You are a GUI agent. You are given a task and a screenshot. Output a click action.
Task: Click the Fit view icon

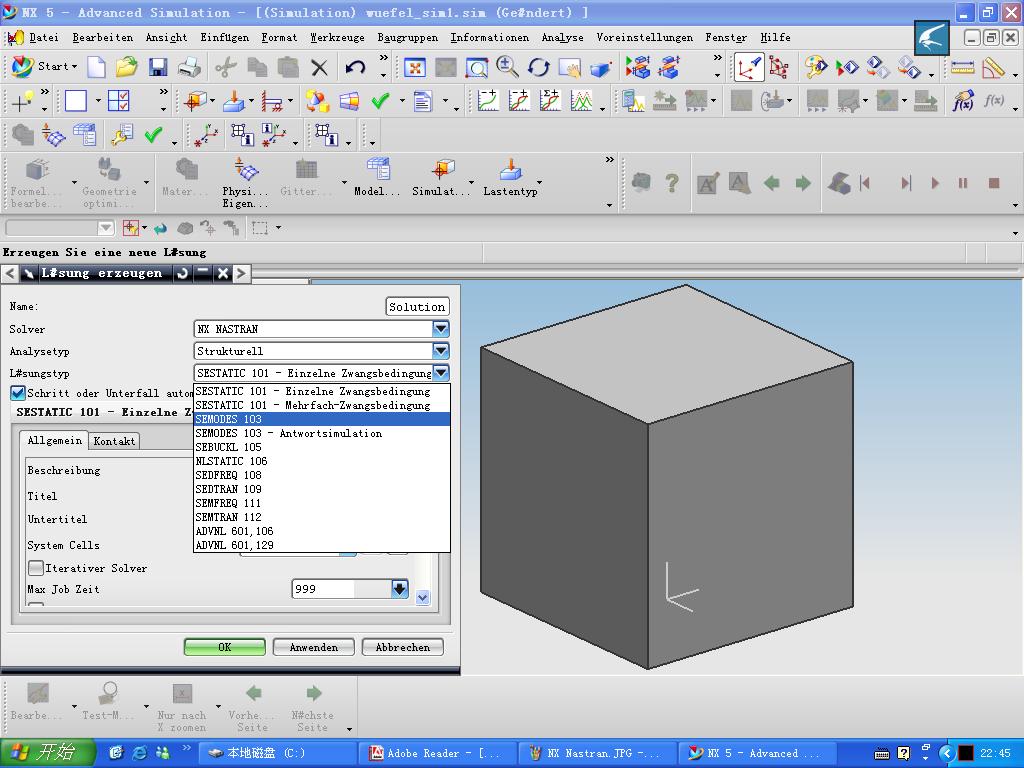pyautogui.click(x=415, y=67)
